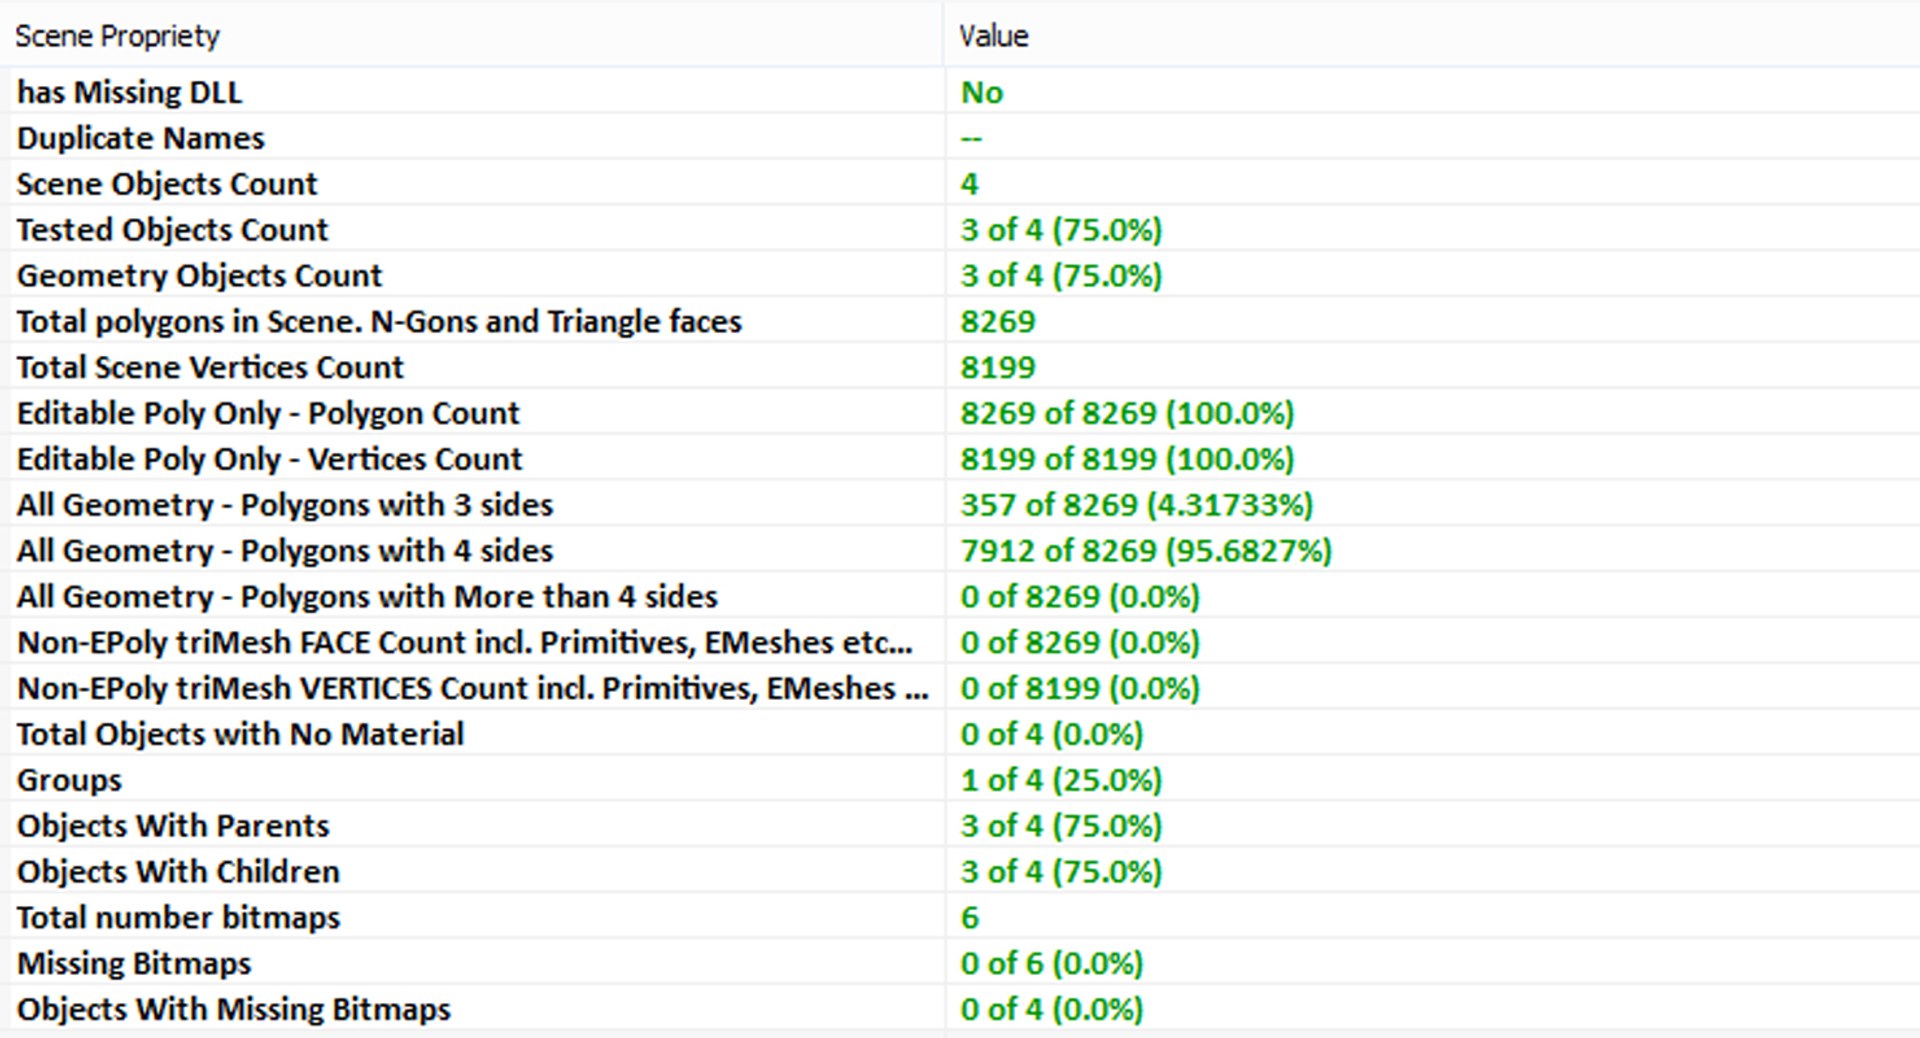Click the value '4' for Scene Objects Count
This screenshot has width=1920, height=1038.
pyautogui.click(x=969, y=184)
